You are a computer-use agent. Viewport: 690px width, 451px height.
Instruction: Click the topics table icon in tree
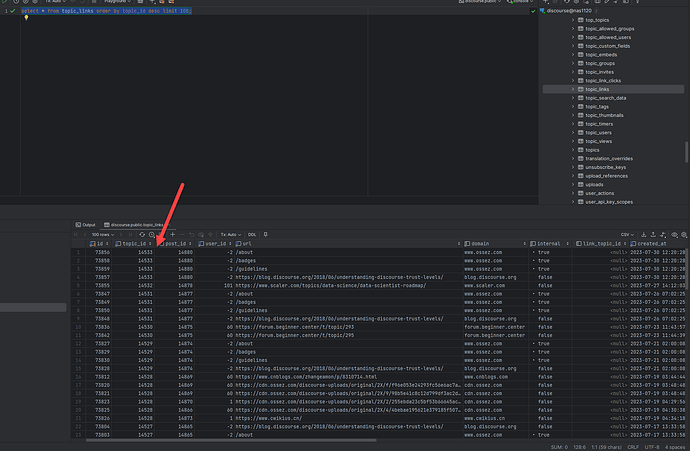coord(580,150)
